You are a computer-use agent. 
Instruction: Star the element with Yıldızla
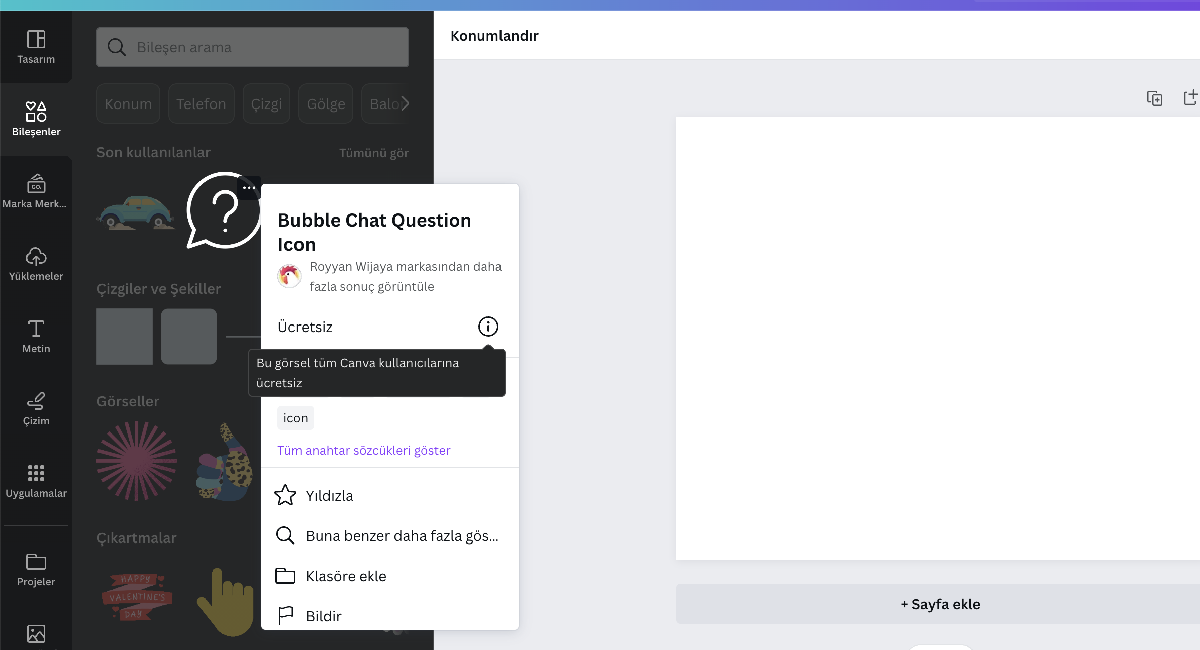pos(329,496)
